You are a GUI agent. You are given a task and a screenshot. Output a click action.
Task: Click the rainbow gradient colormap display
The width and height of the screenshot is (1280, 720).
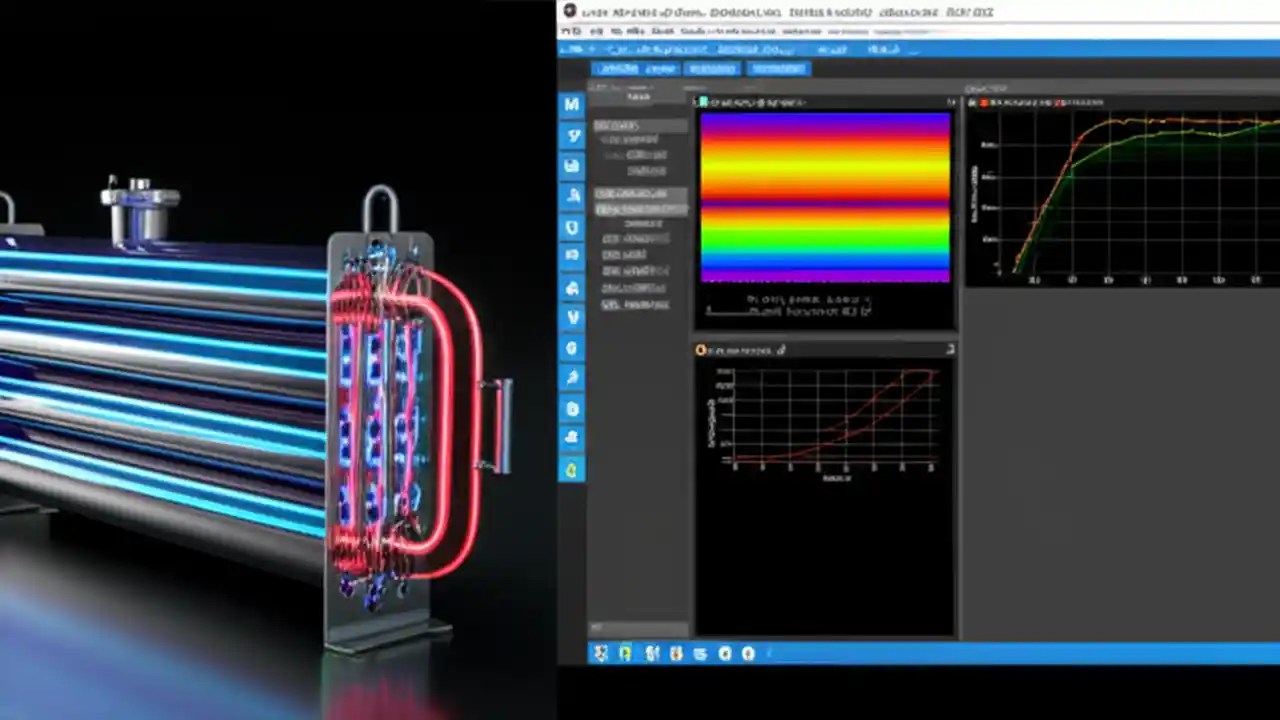tap(825, 198)
